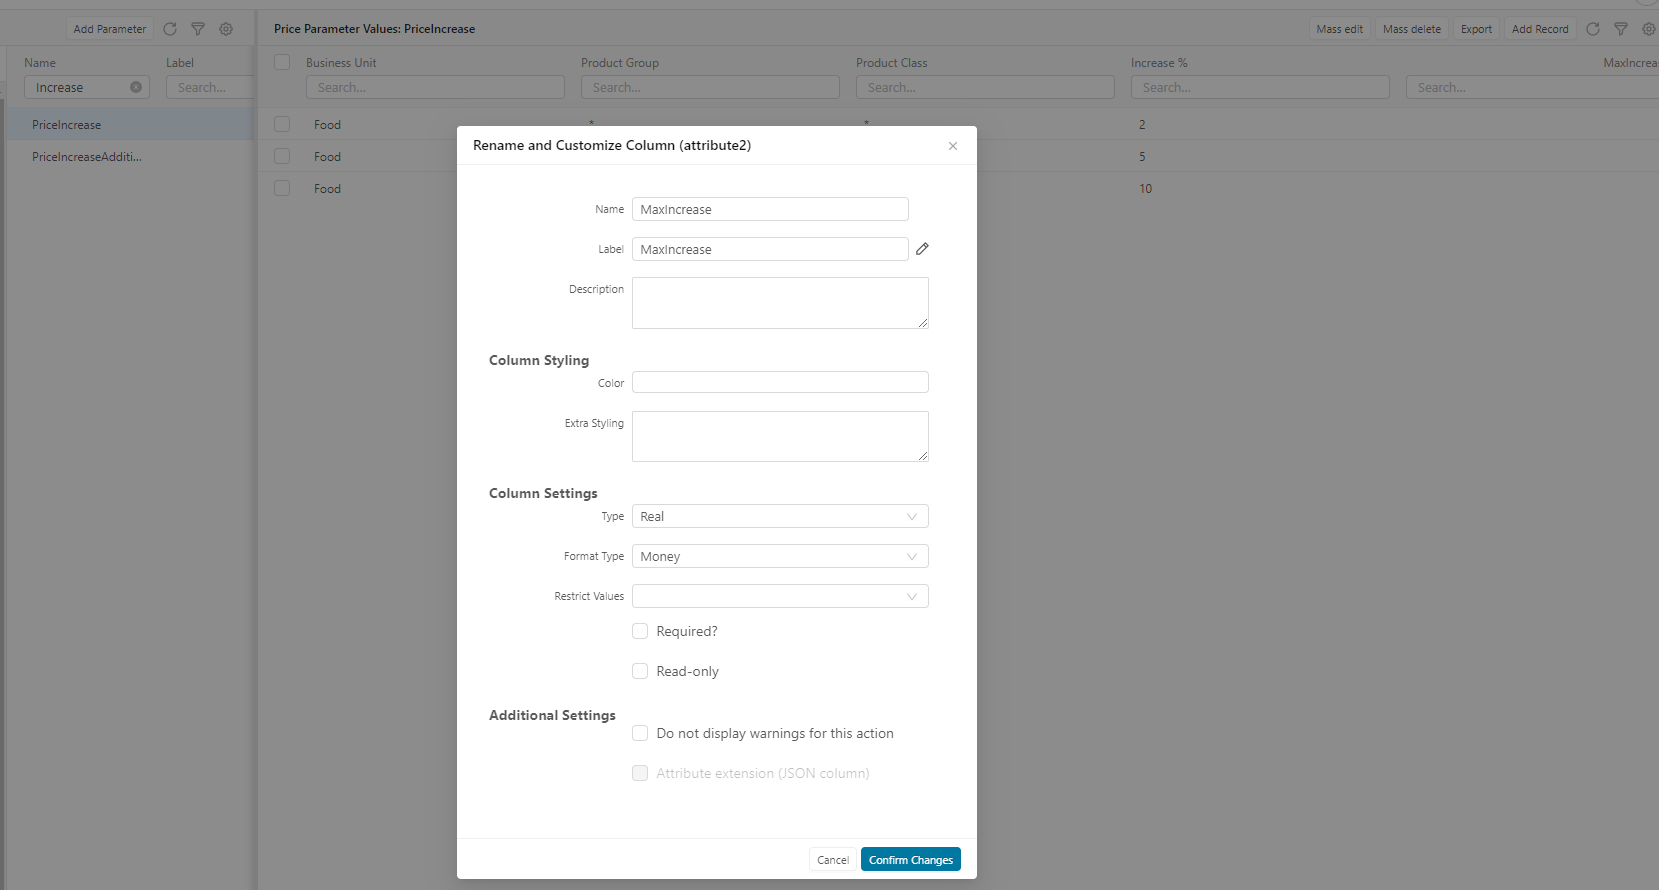Click the Cancel button

(832, 860)
